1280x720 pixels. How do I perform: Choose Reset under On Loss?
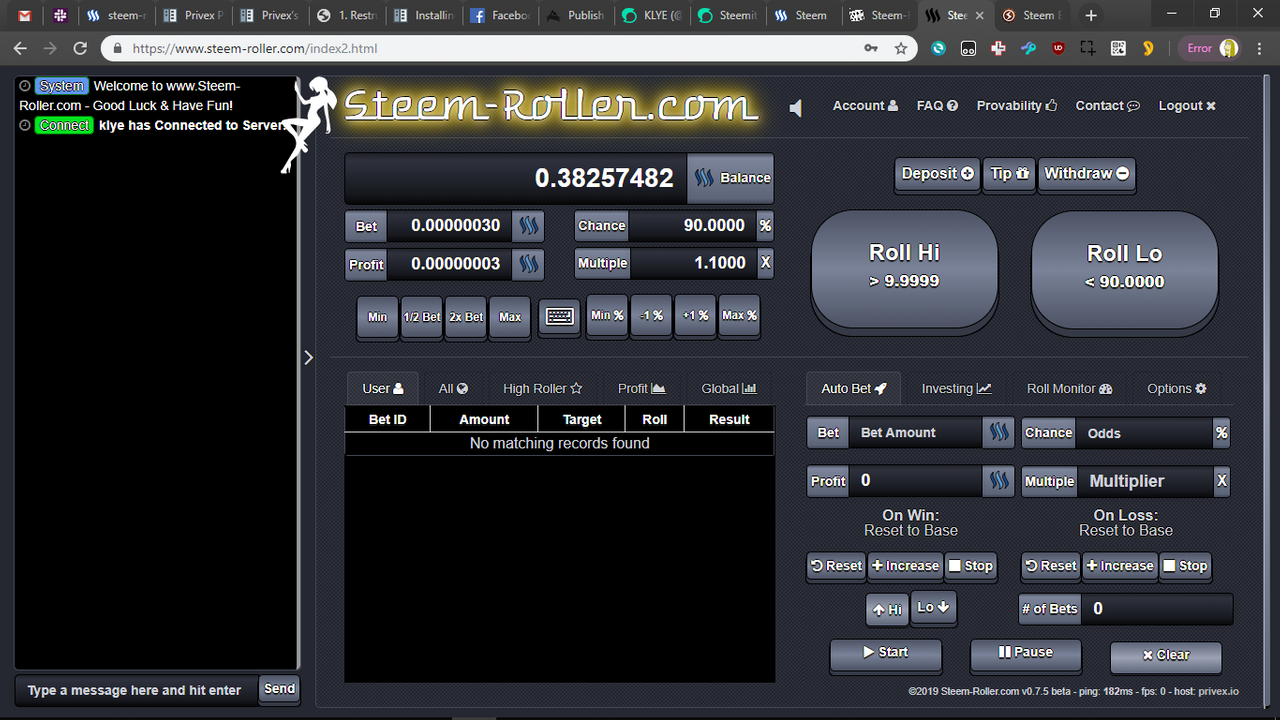point(1050,566)
